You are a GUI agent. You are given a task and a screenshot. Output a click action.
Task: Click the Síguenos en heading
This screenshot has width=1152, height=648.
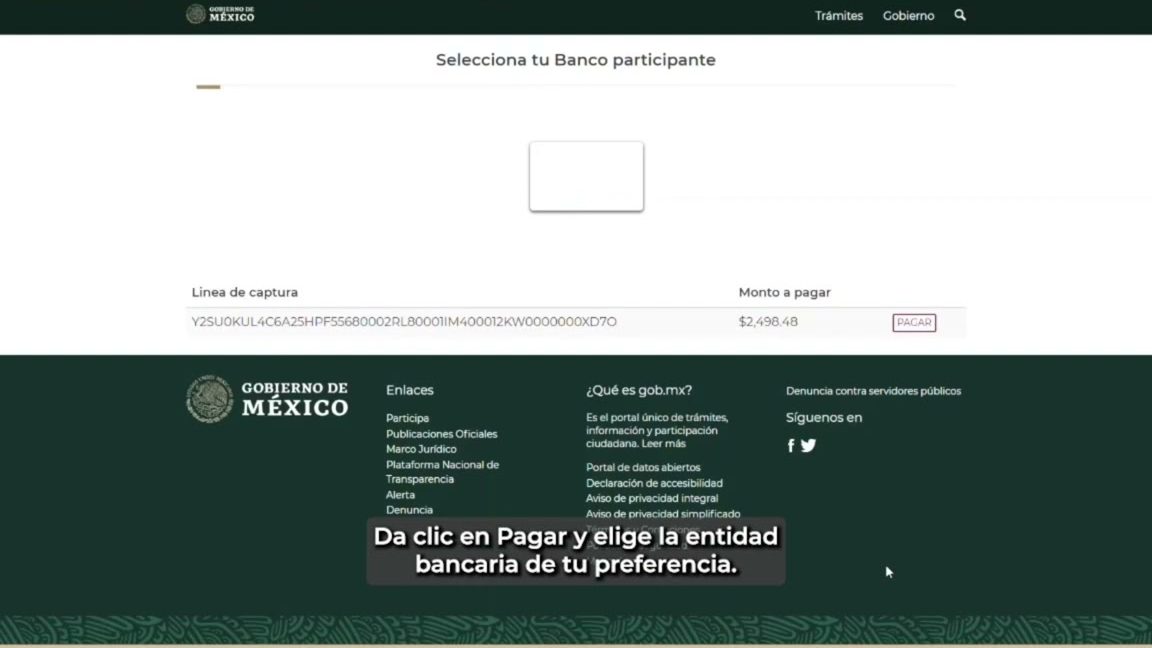[x=824, y=417]
